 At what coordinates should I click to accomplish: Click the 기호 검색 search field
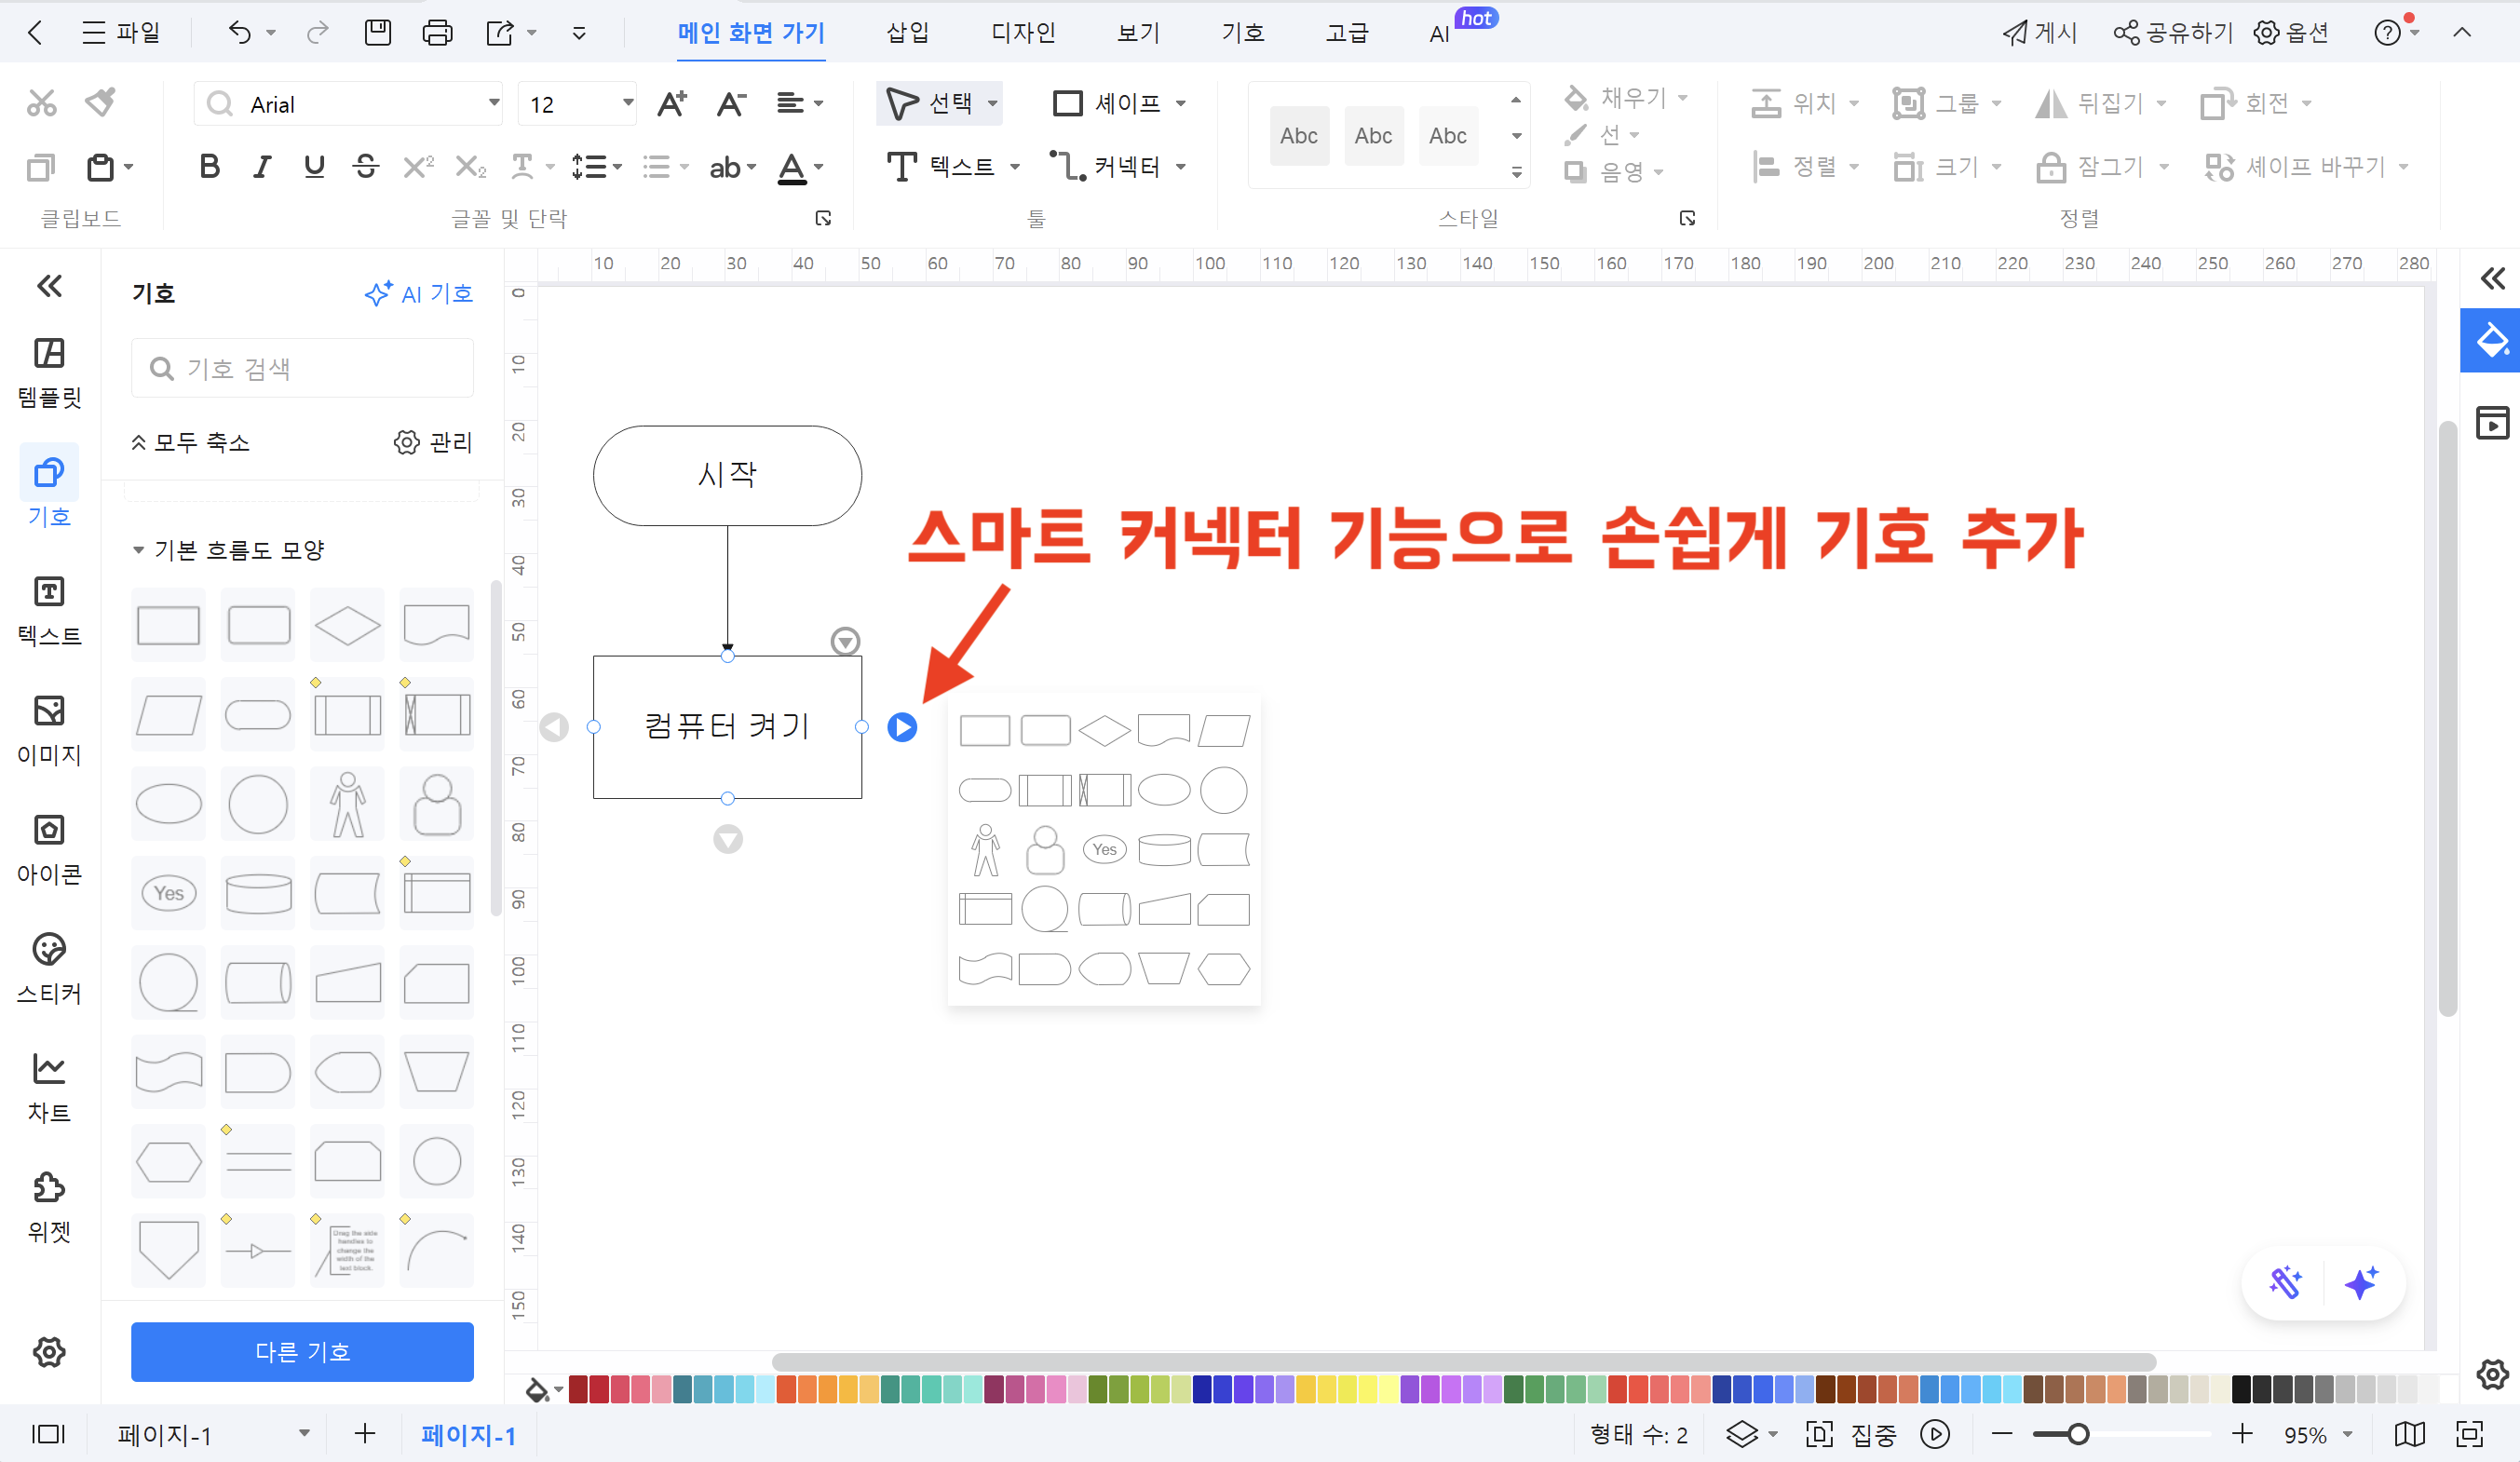point(302,368)
